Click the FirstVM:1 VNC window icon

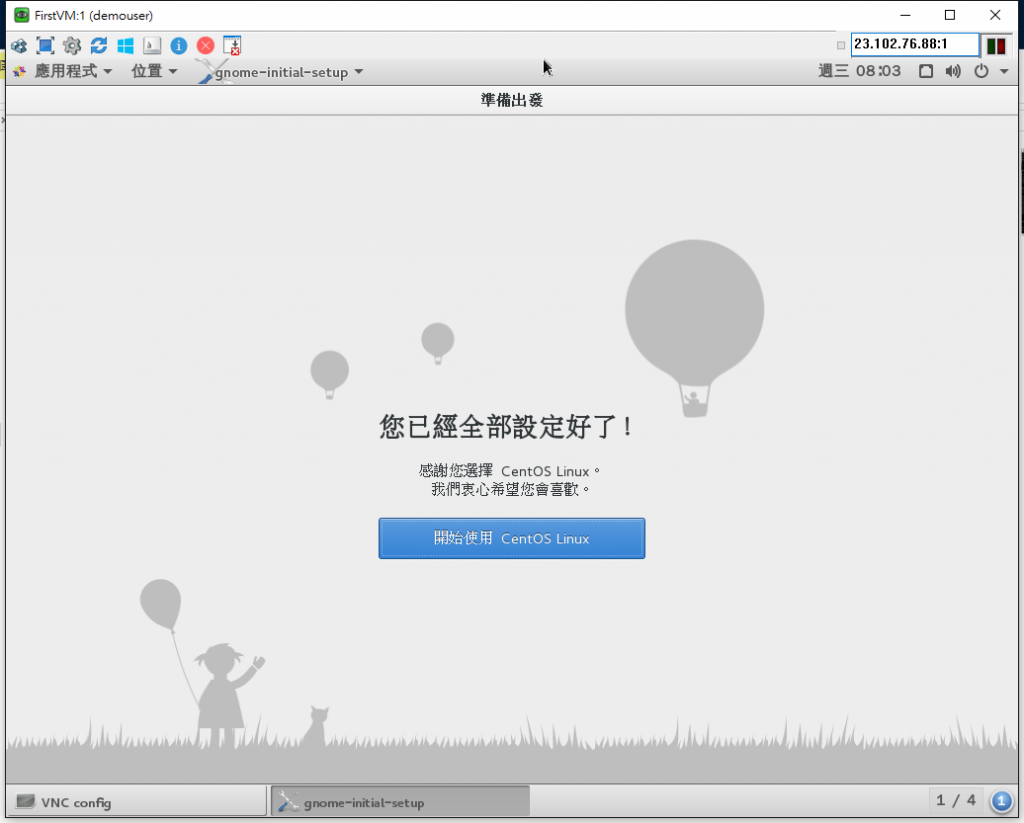[x=22, y=15]
